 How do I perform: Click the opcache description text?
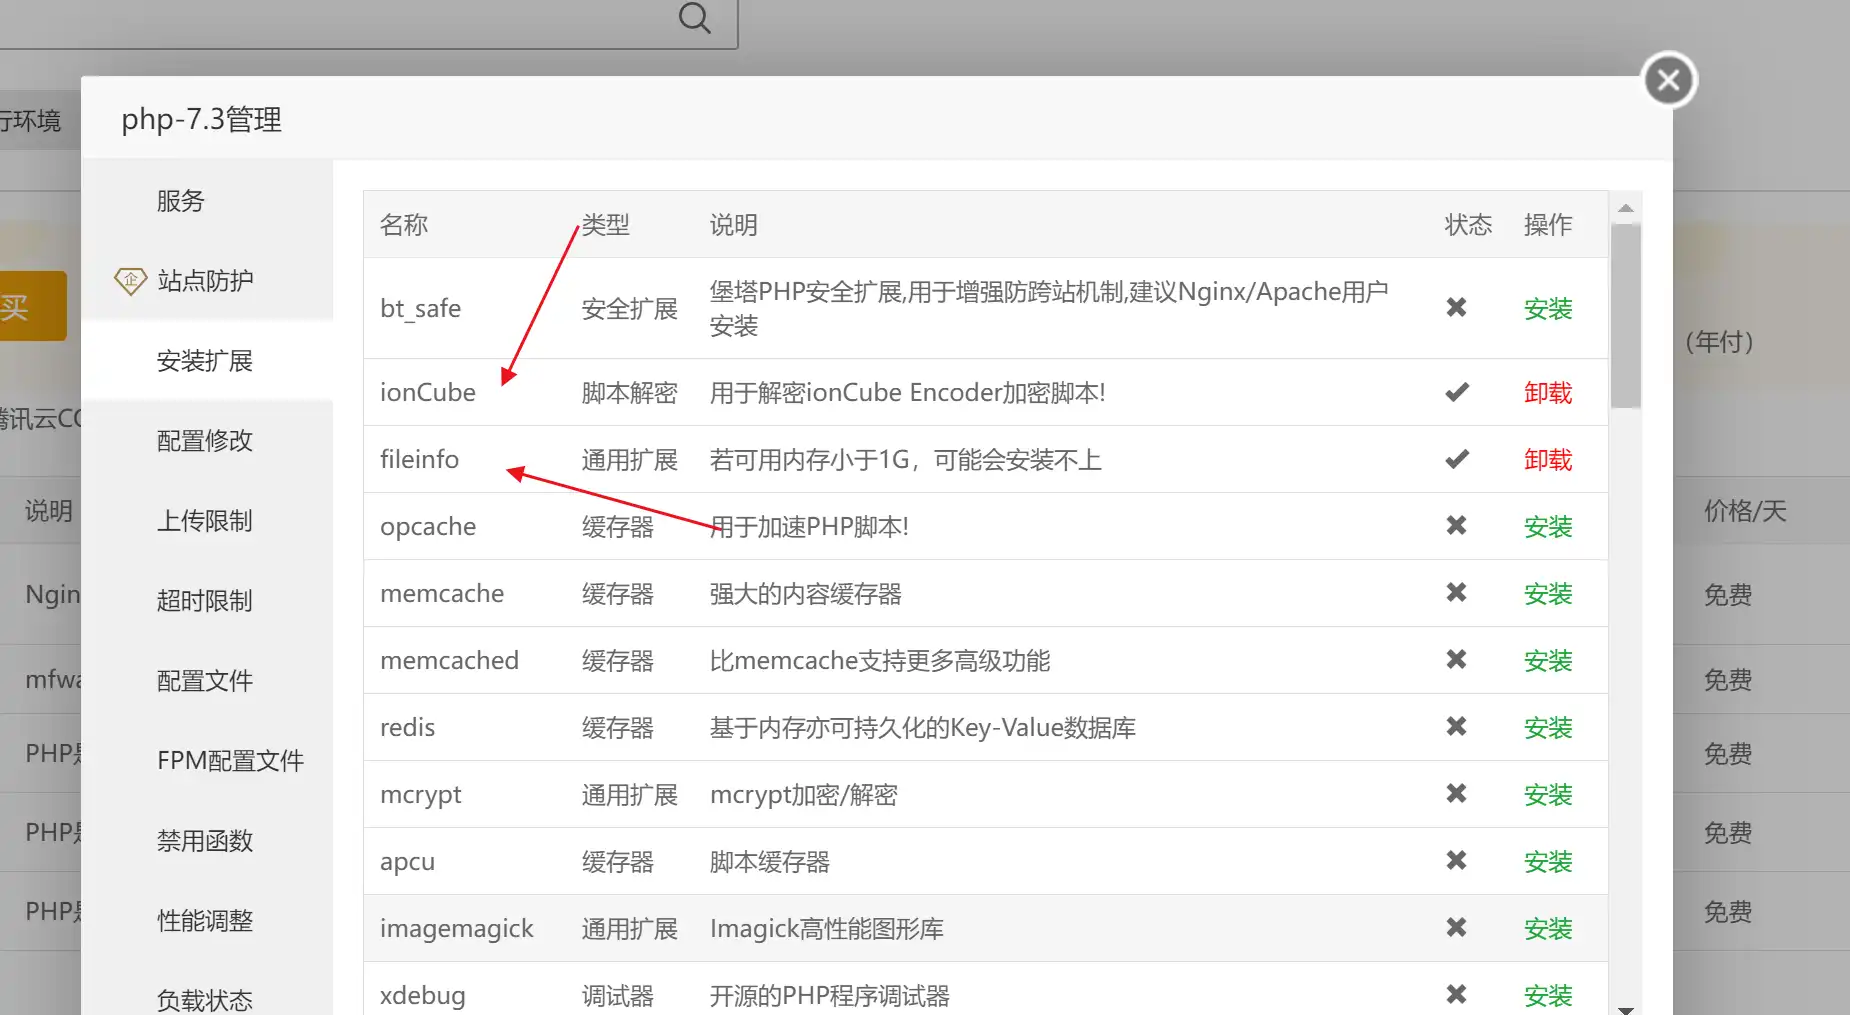click(809, 527)
